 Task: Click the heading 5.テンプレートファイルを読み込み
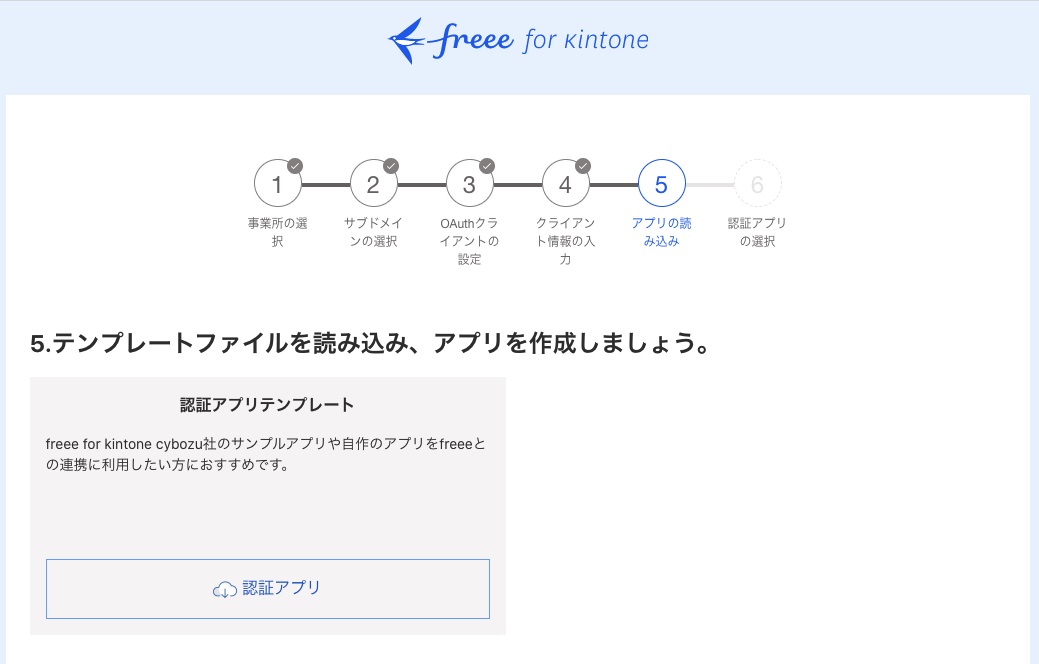pos(370,343)
